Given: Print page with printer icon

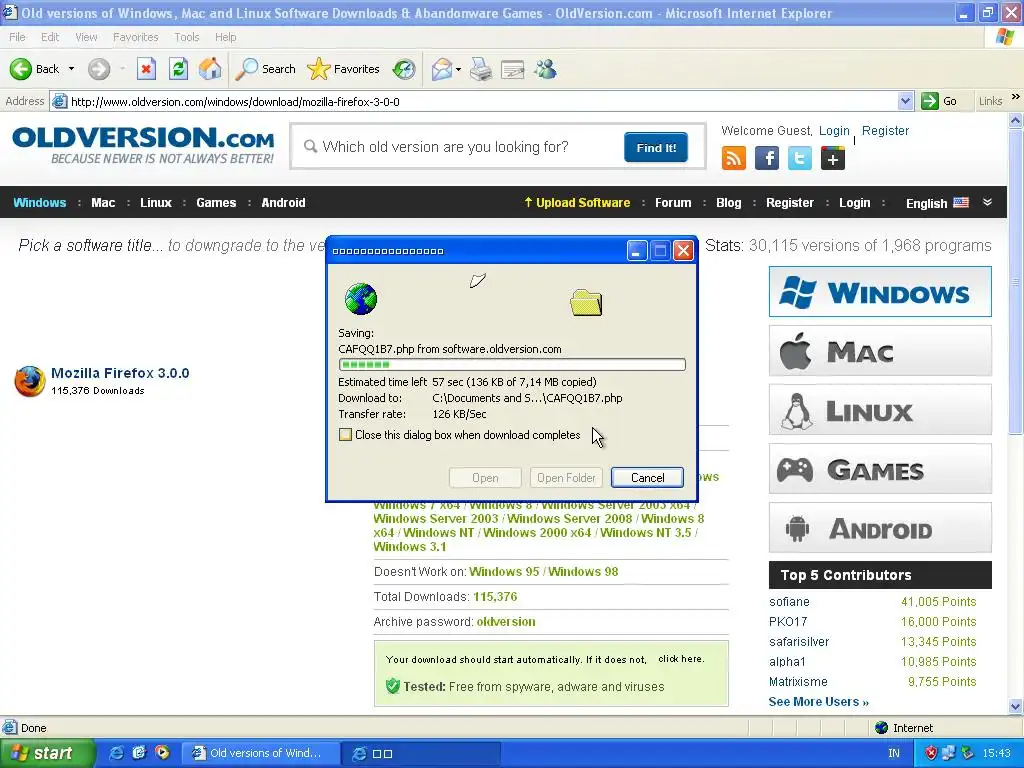Looking at the screenshot, I should pyautogui.click(x=481, y=69).
